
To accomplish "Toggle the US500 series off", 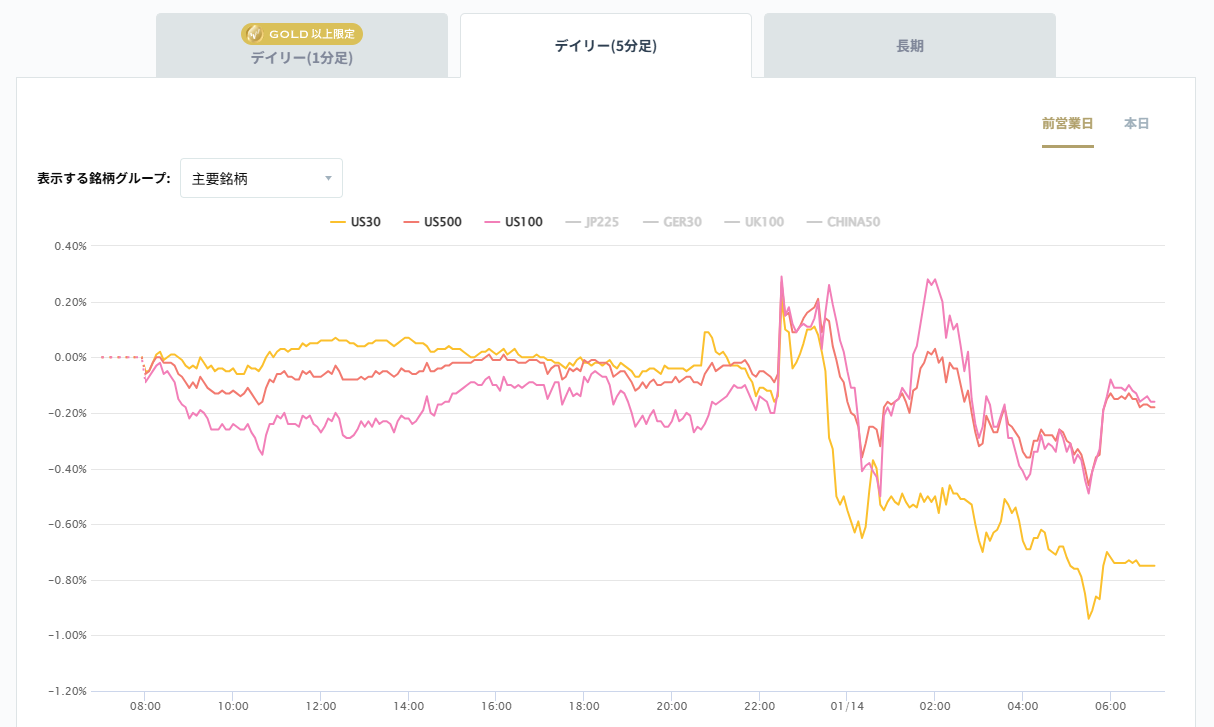I will pyautogui.click(x=443, y=221).
